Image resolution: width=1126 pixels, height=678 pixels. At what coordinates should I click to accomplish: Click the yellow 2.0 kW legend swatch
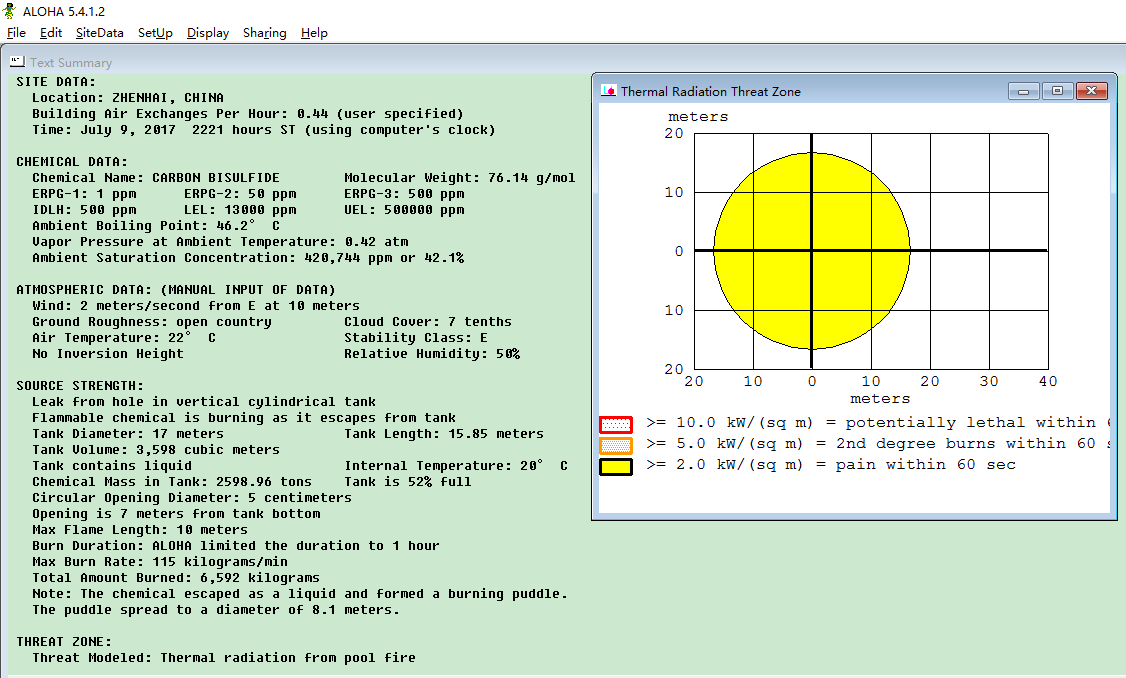coord(615,467)
